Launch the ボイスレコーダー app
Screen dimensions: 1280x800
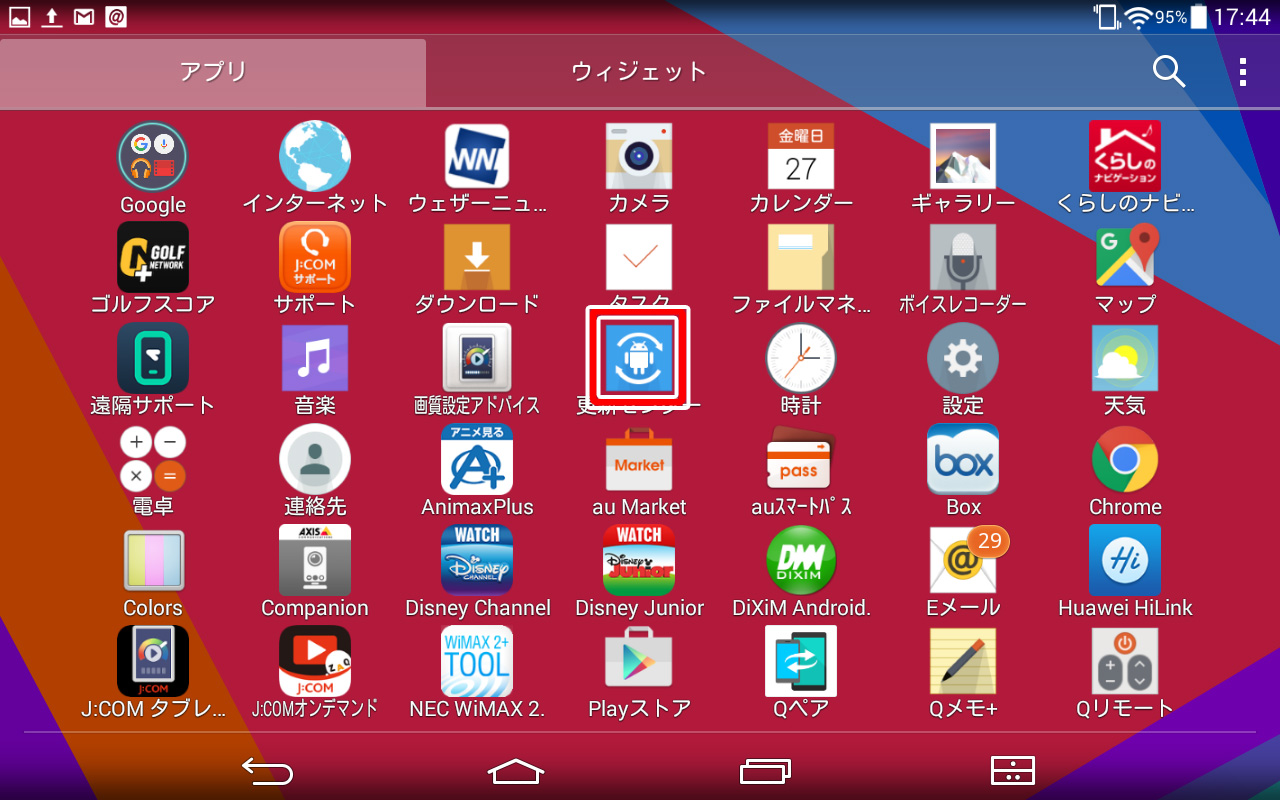963,257
